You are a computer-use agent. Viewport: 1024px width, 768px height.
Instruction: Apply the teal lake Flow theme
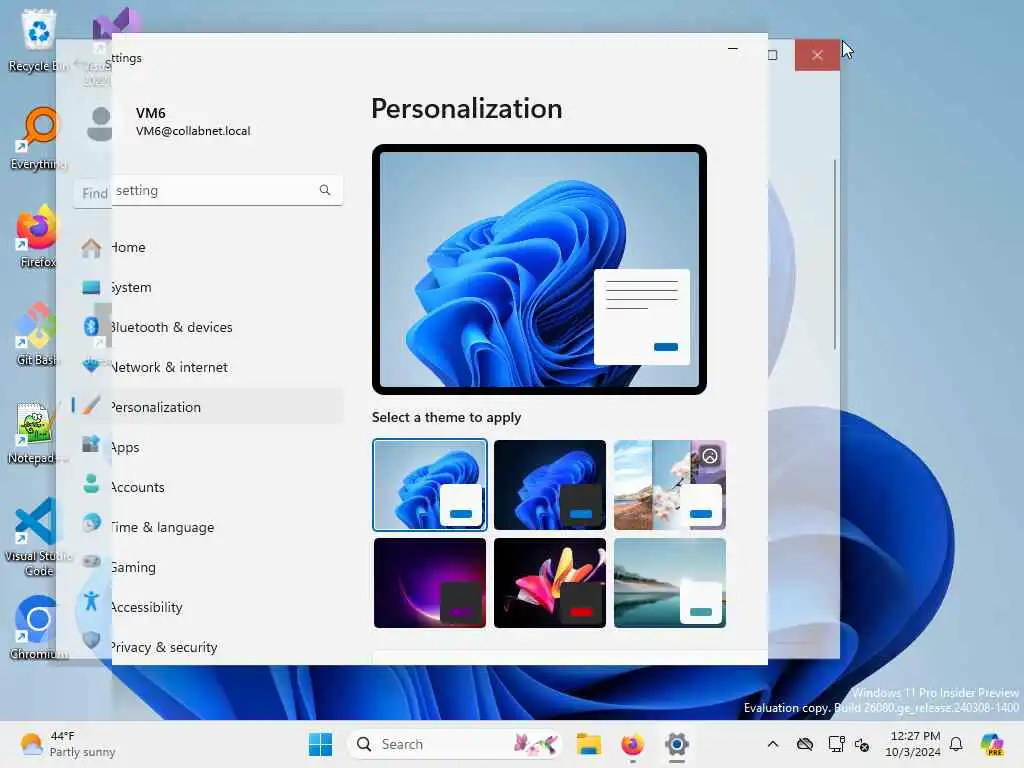[x=670, y=583]
